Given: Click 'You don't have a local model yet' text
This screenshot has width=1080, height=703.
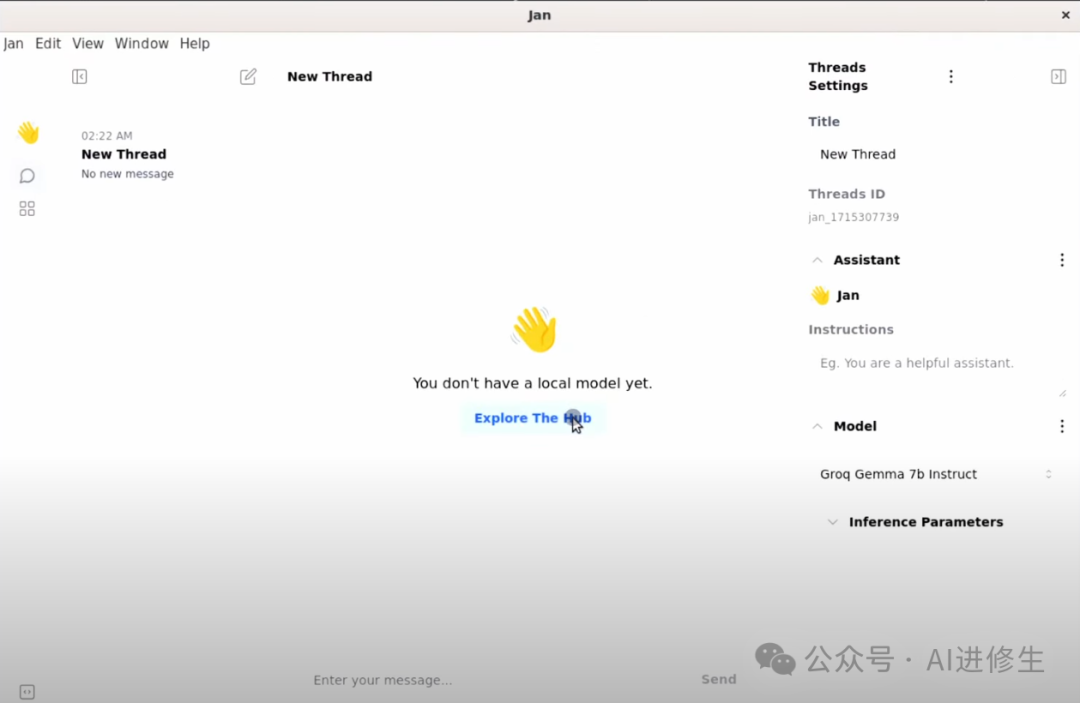Looking at the screenshot, I should tap(532, 383).
